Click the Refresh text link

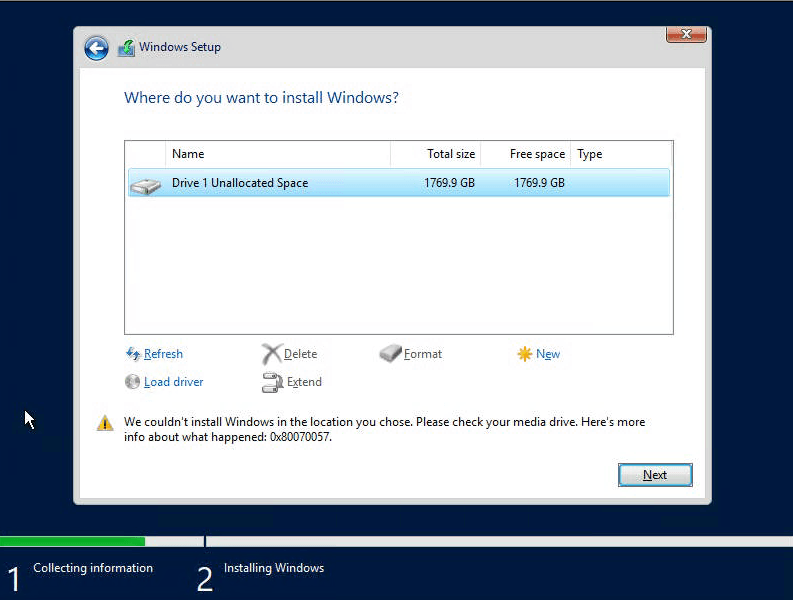pyautogui.click(x=163, y=354)
